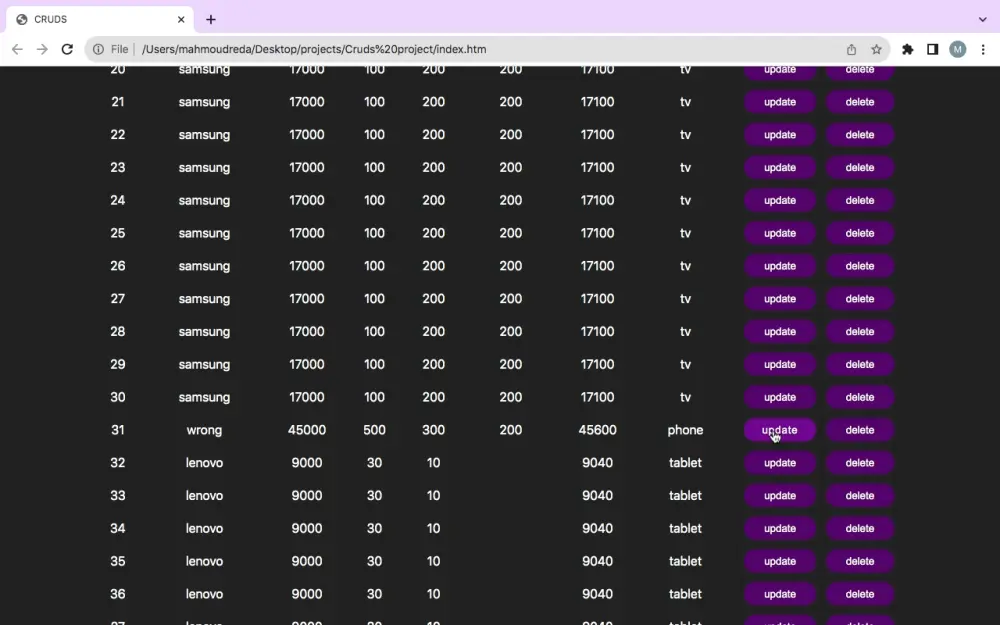Go forward using browser forward arrow
This screenshot has width=1000, height=625.
click(x=42, y=49)
